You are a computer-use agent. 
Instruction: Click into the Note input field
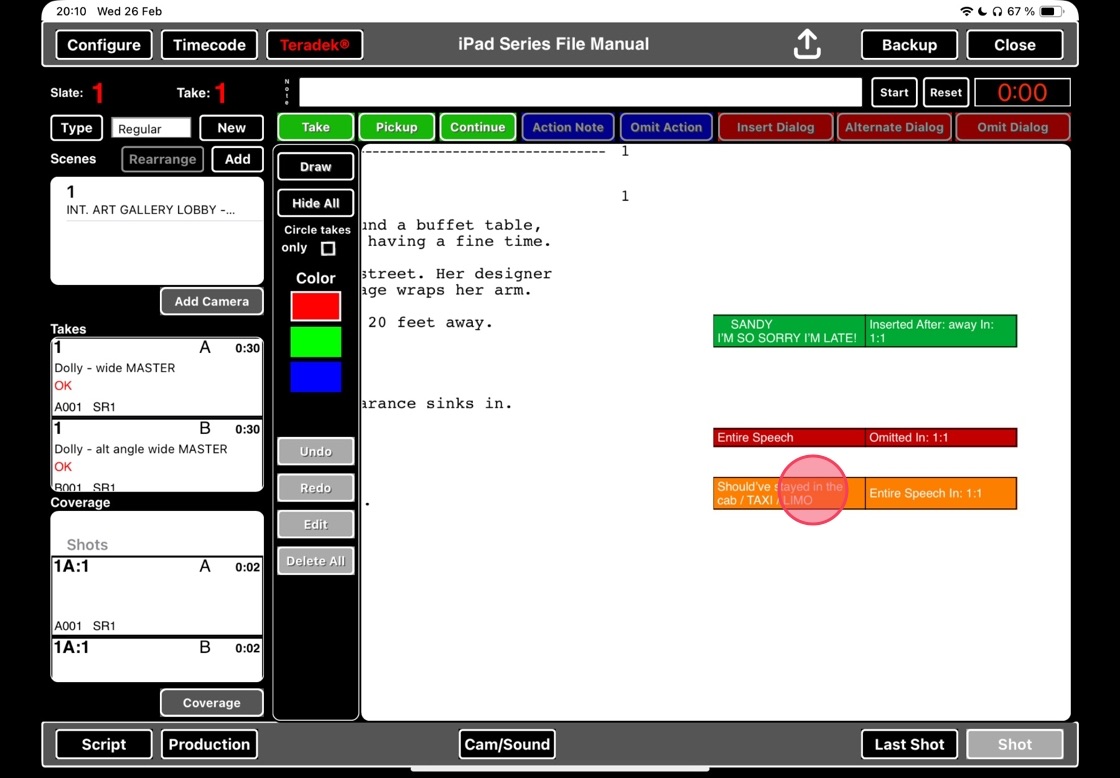tap(580, 92)
